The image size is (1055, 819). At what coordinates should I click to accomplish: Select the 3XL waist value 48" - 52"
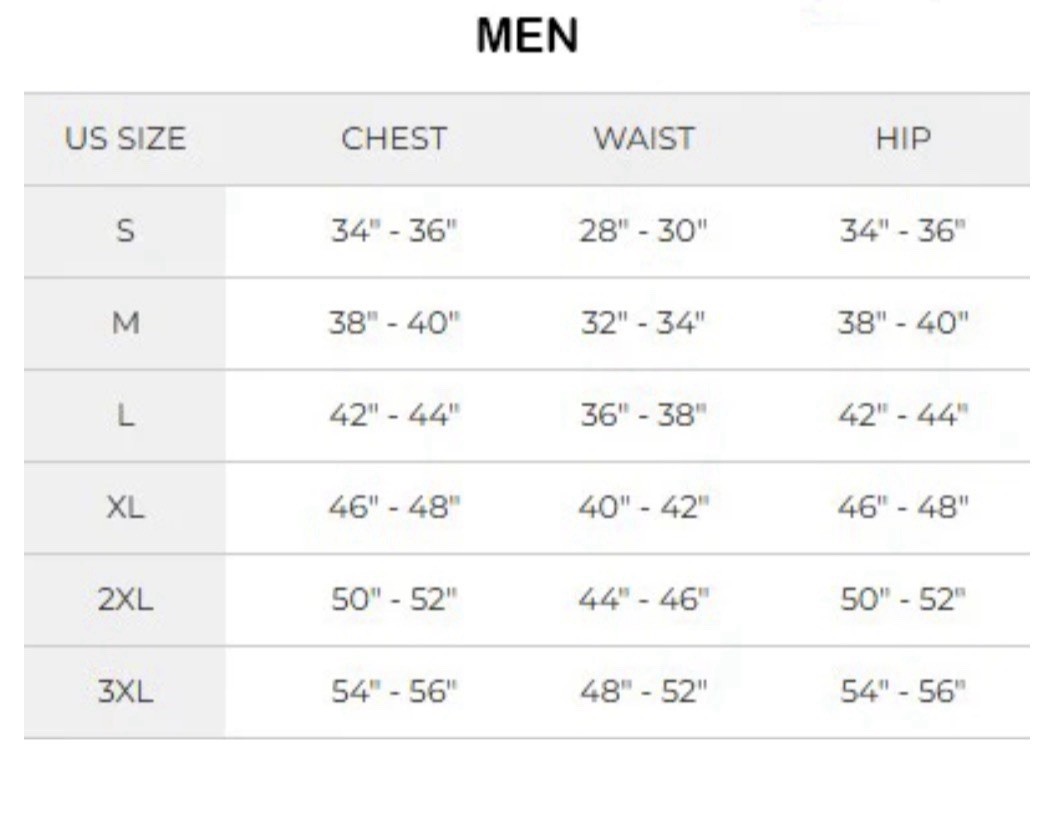[643, 692]
